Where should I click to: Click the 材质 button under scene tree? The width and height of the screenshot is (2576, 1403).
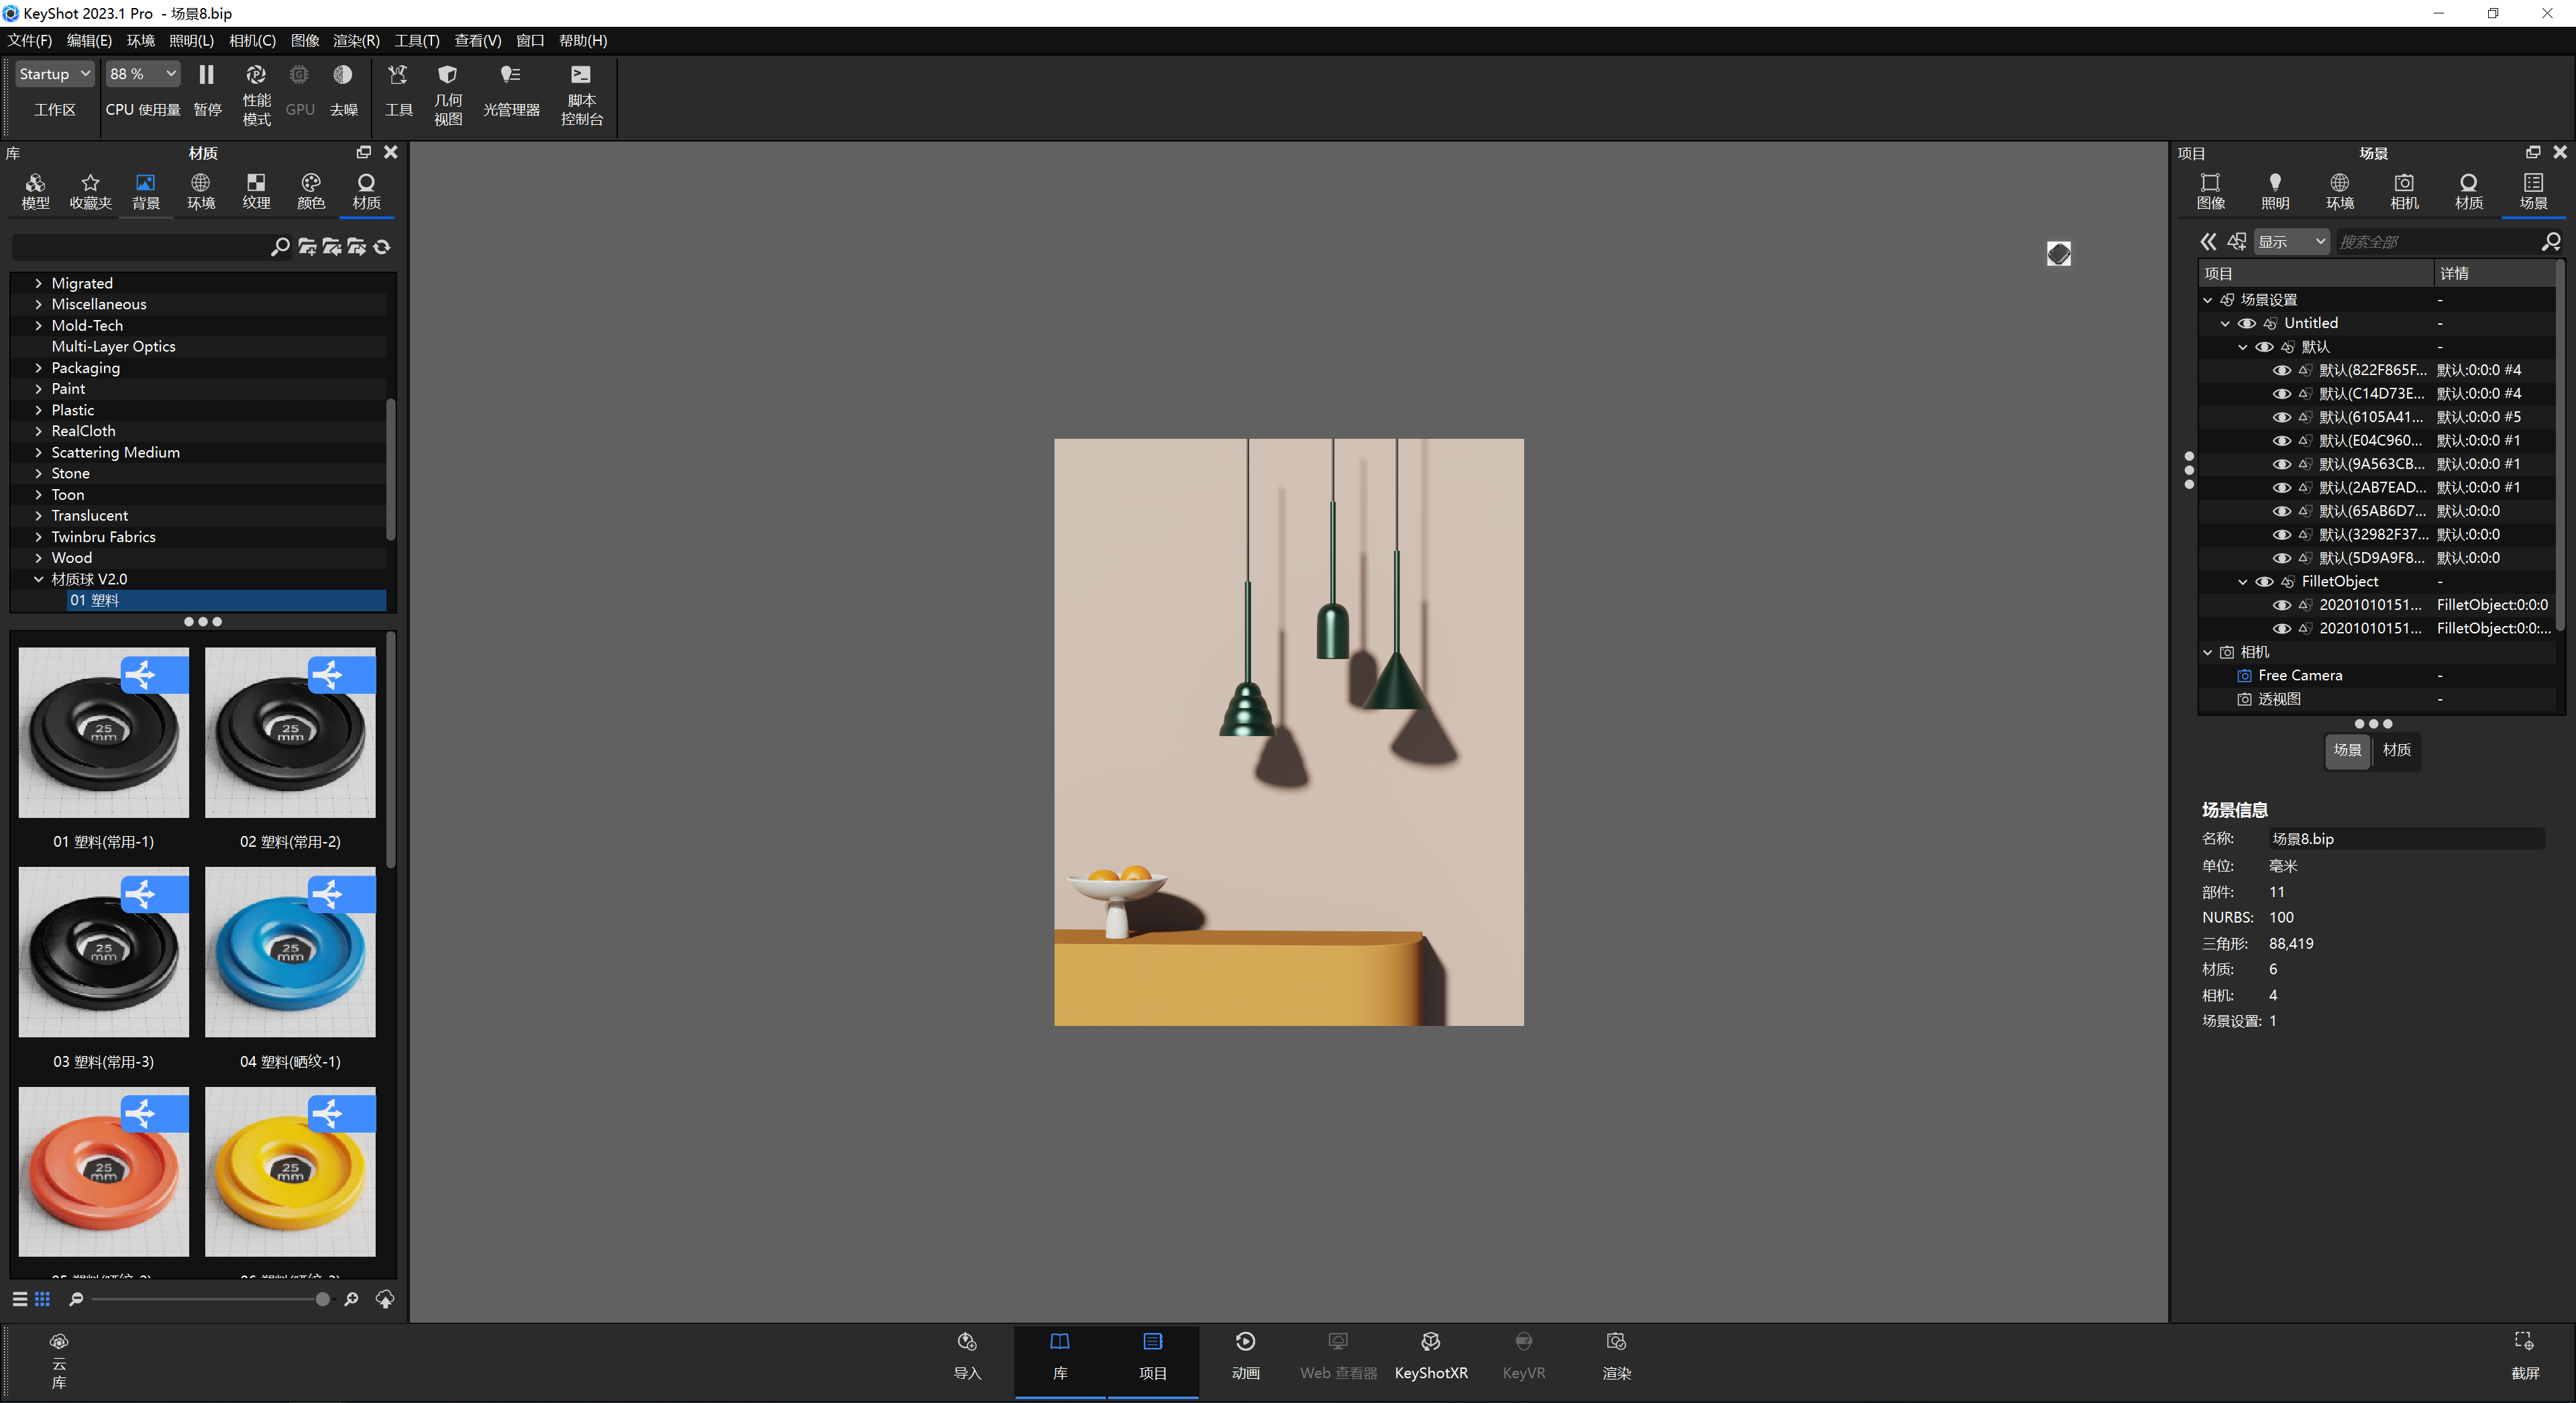click(x=2396, y=750)
